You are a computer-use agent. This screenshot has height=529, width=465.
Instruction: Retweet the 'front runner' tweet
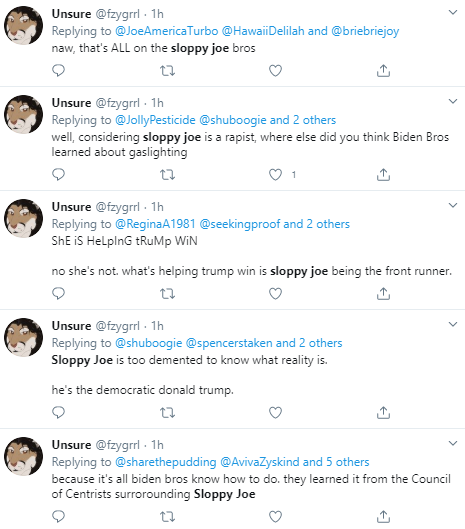pyautogui.click(x=167, y=294)
